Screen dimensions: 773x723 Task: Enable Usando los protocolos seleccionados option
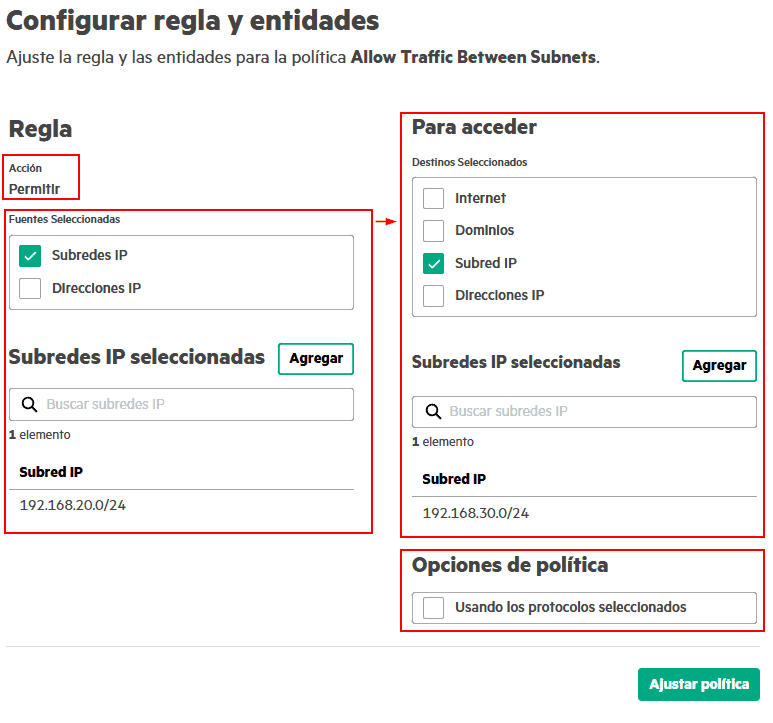[433, 607]
